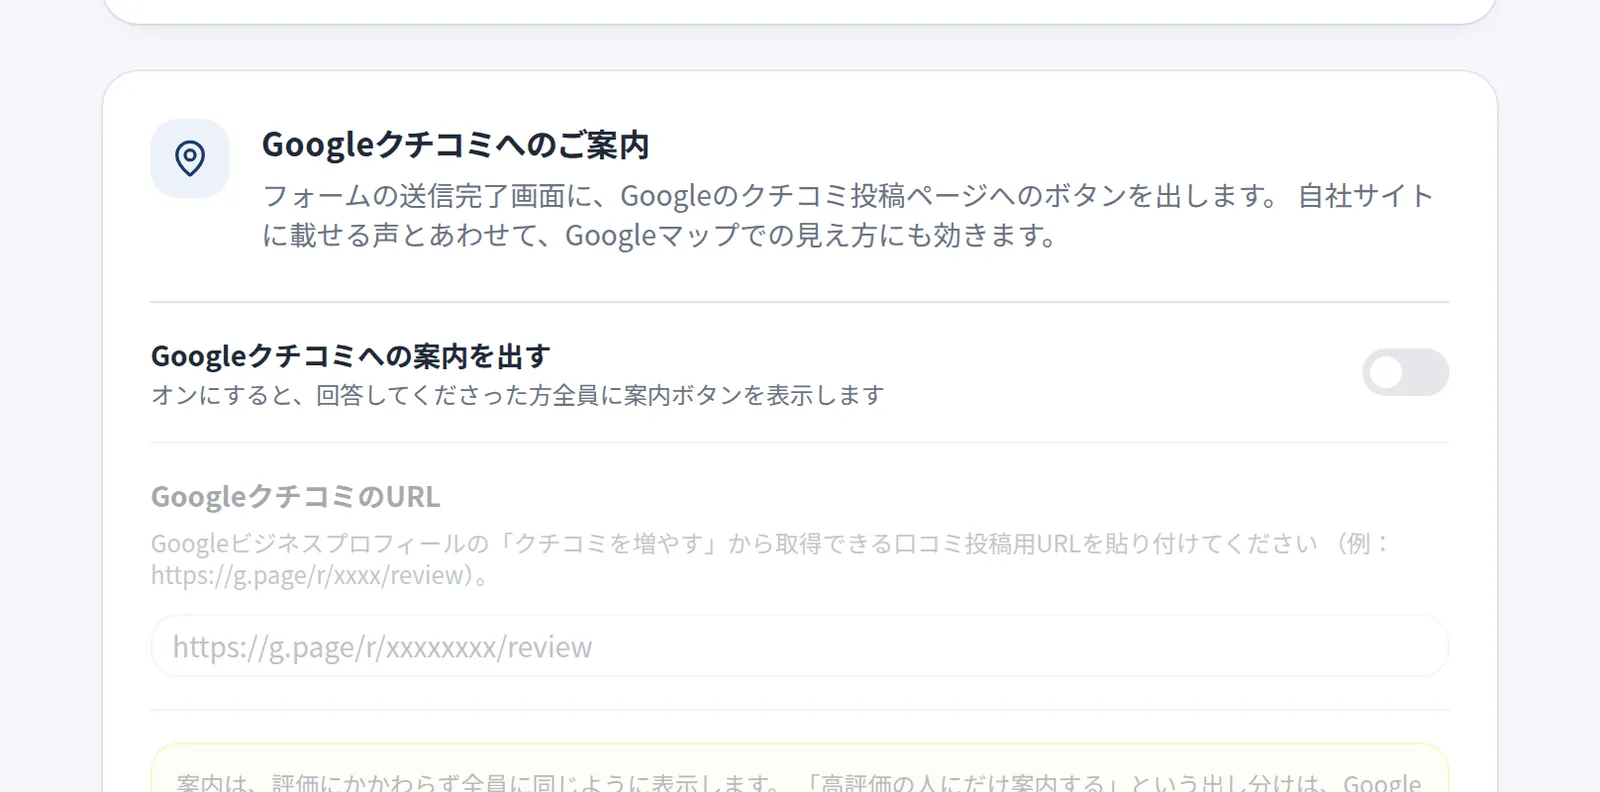Click the GoogleクチコミのURL label

tap(295, 497)
